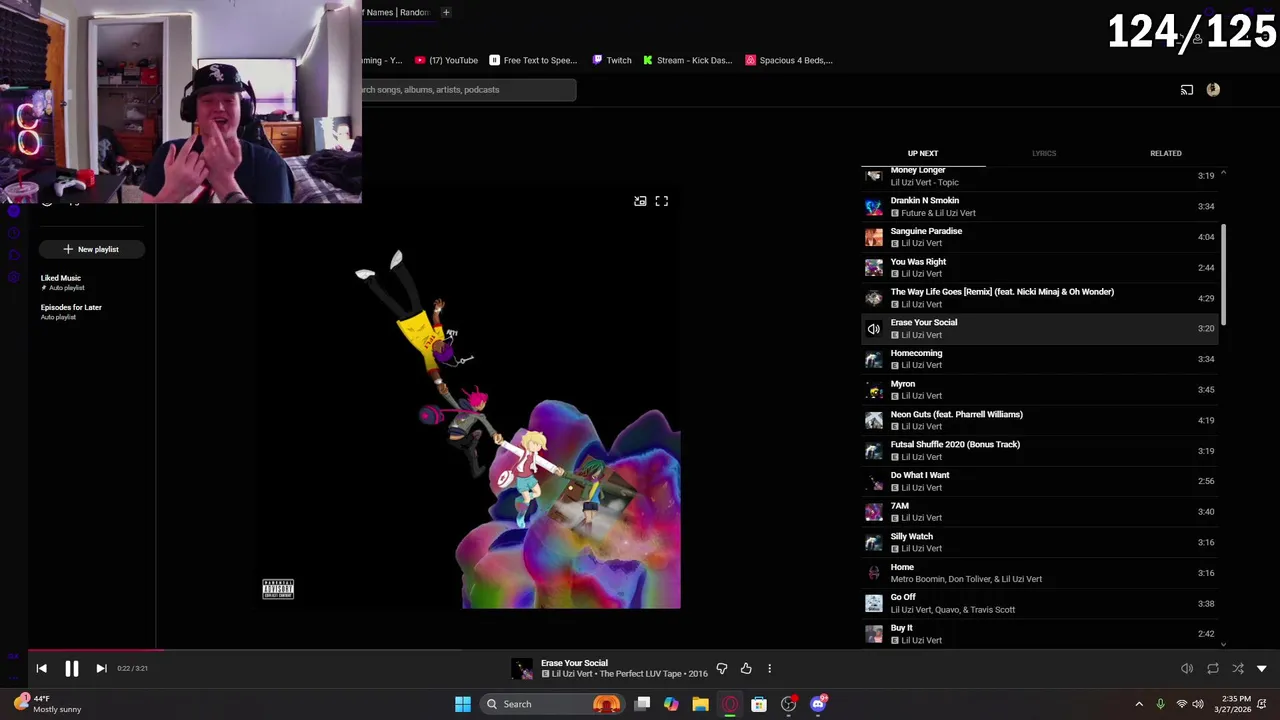
Task: Open the account profile avatar
Action: [1213, 90]
